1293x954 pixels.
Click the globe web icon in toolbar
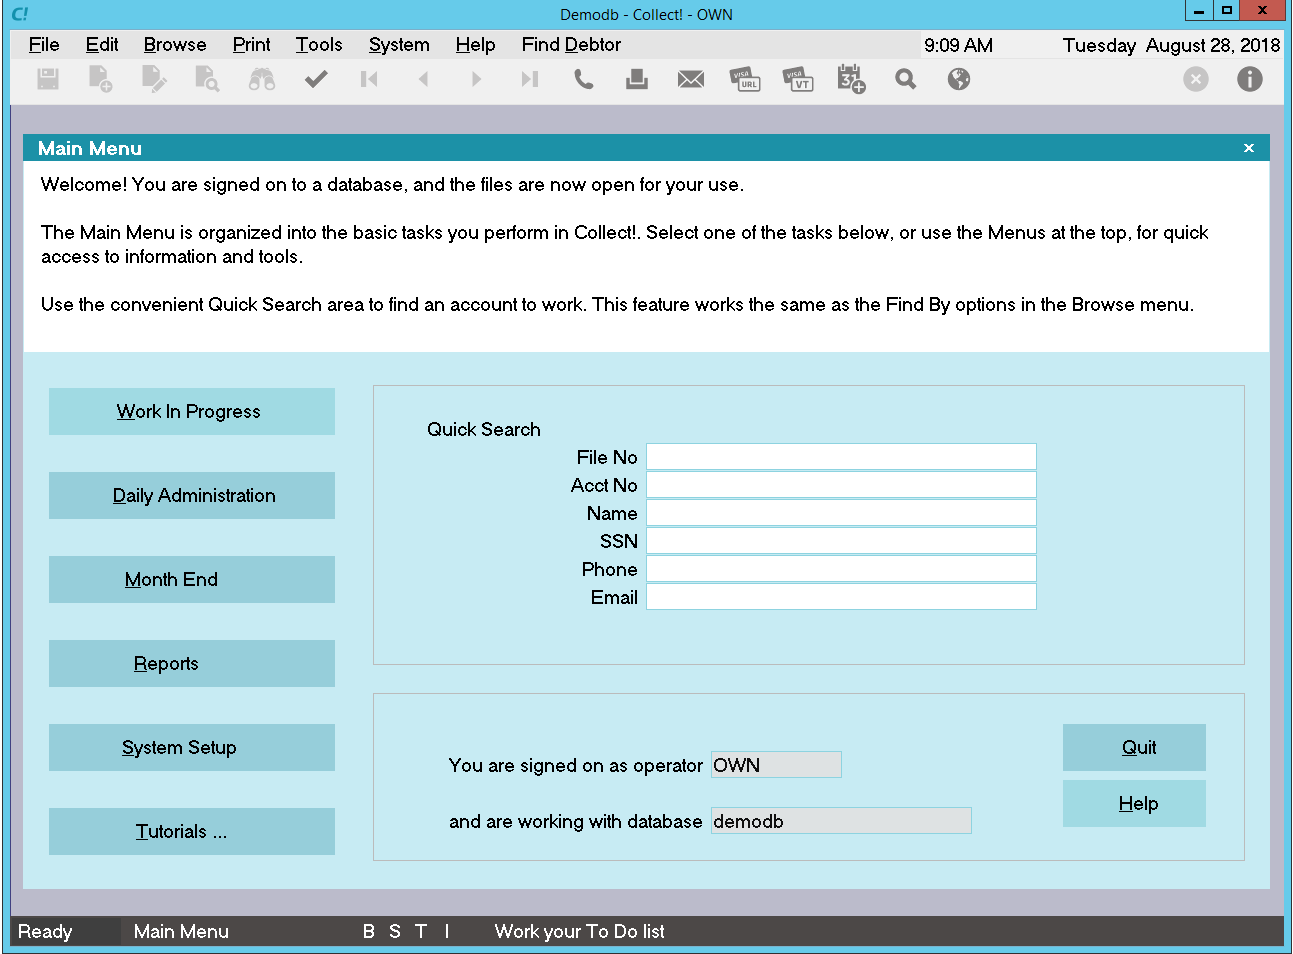958,79
